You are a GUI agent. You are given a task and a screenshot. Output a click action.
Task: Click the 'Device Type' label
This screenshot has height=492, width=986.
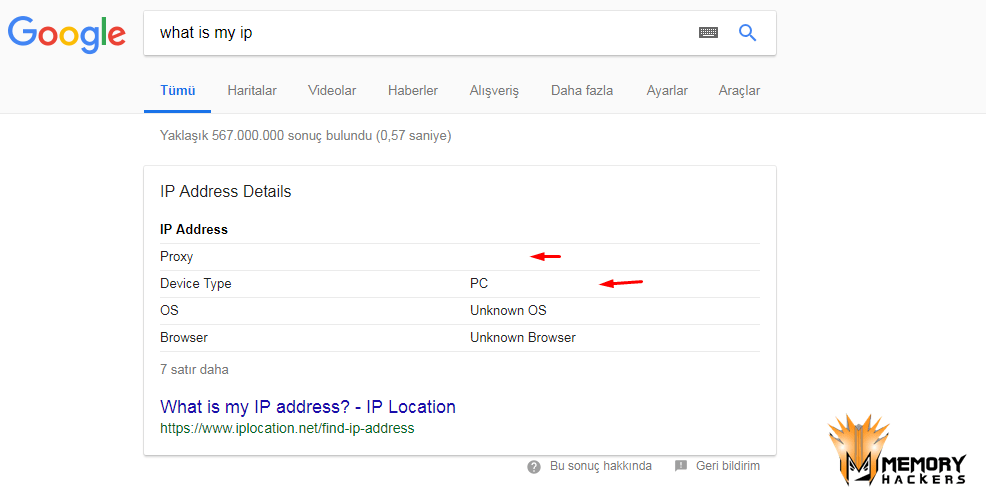click(x=196, y=284)
